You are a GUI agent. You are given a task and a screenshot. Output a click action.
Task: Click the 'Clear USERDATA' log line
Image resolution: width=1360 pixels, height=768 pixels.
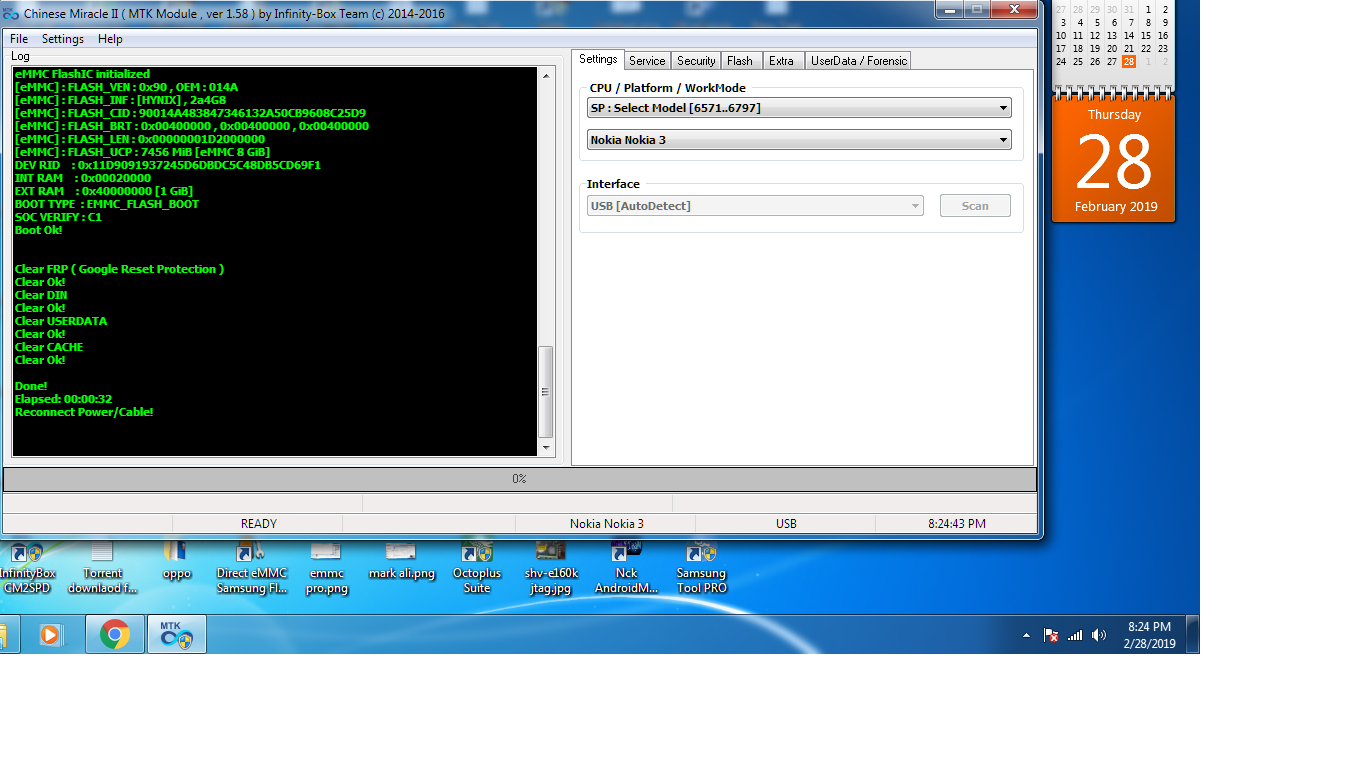[x=61, y=321]
